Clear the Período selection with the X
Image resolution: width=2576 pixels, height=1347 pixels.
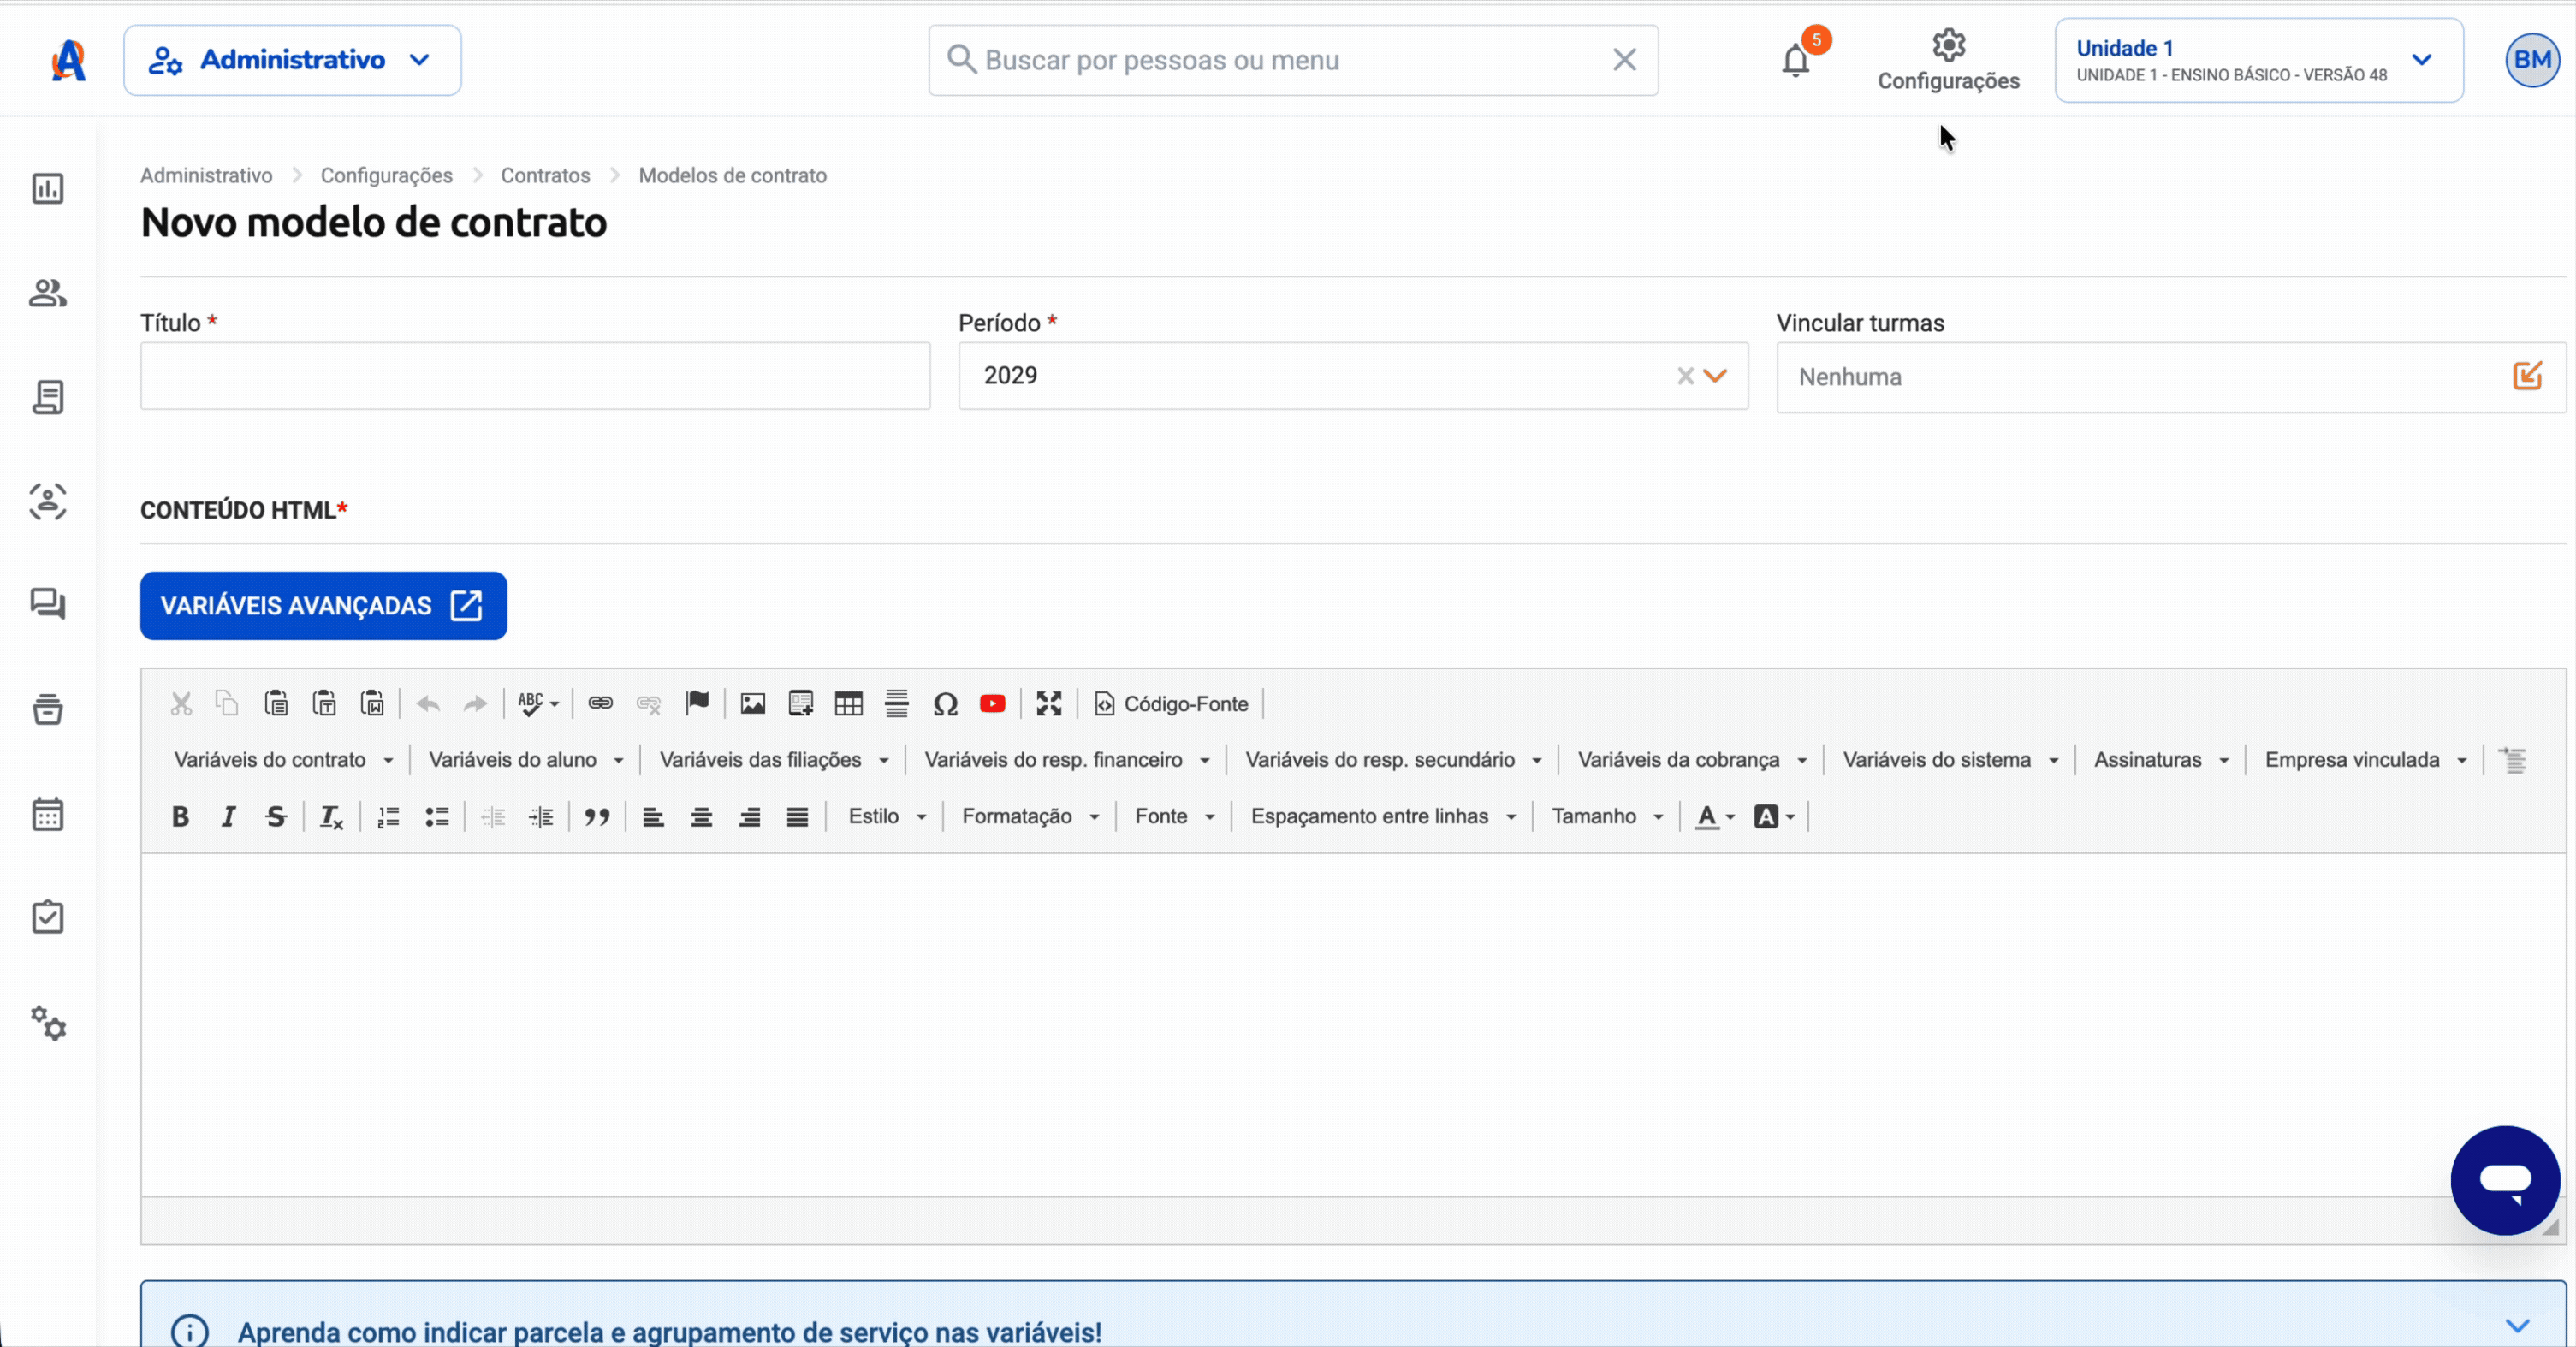click(x=1685, y=376)
